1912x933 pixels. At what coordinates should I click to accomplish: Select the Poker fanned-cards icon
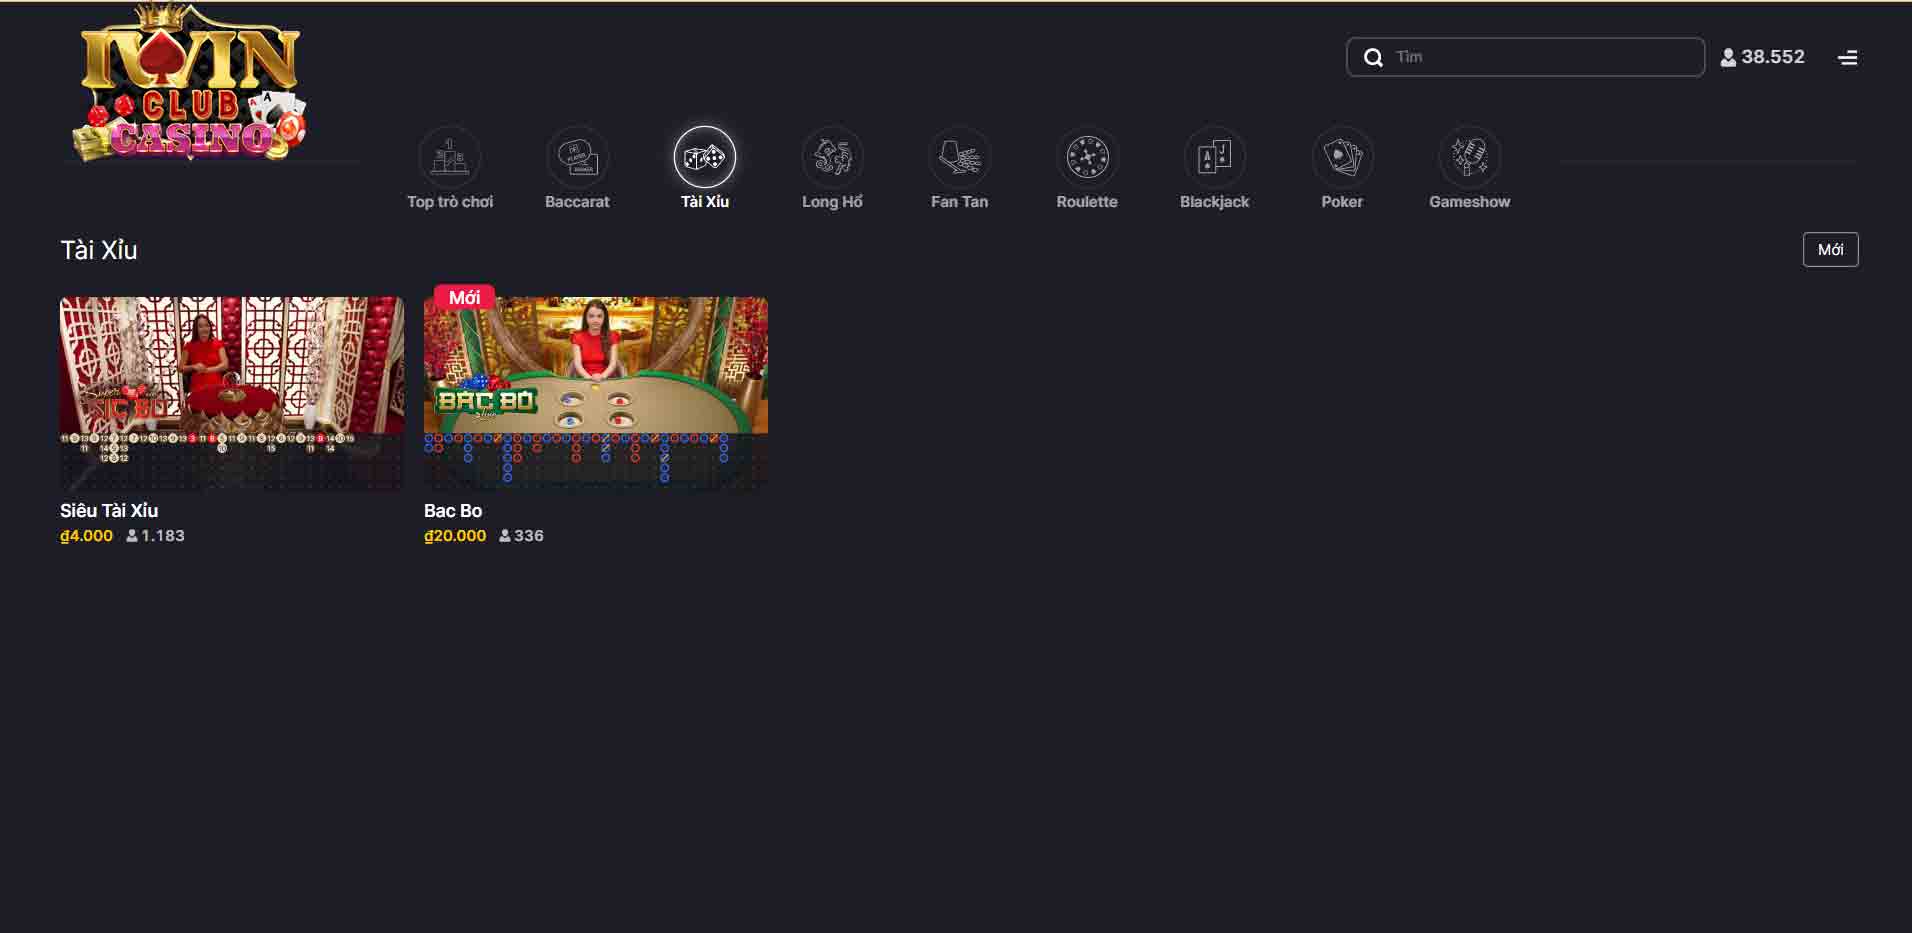click(1342, 157)
